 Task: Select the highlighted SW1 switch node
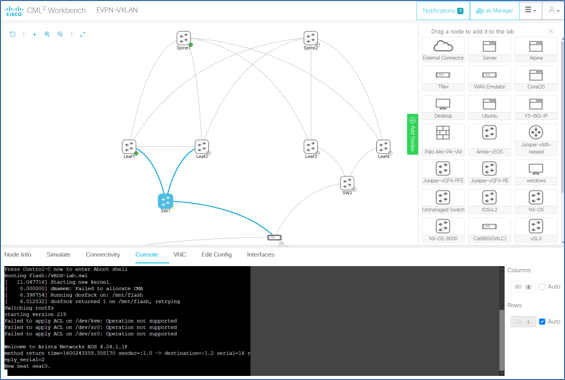(165, 201)
